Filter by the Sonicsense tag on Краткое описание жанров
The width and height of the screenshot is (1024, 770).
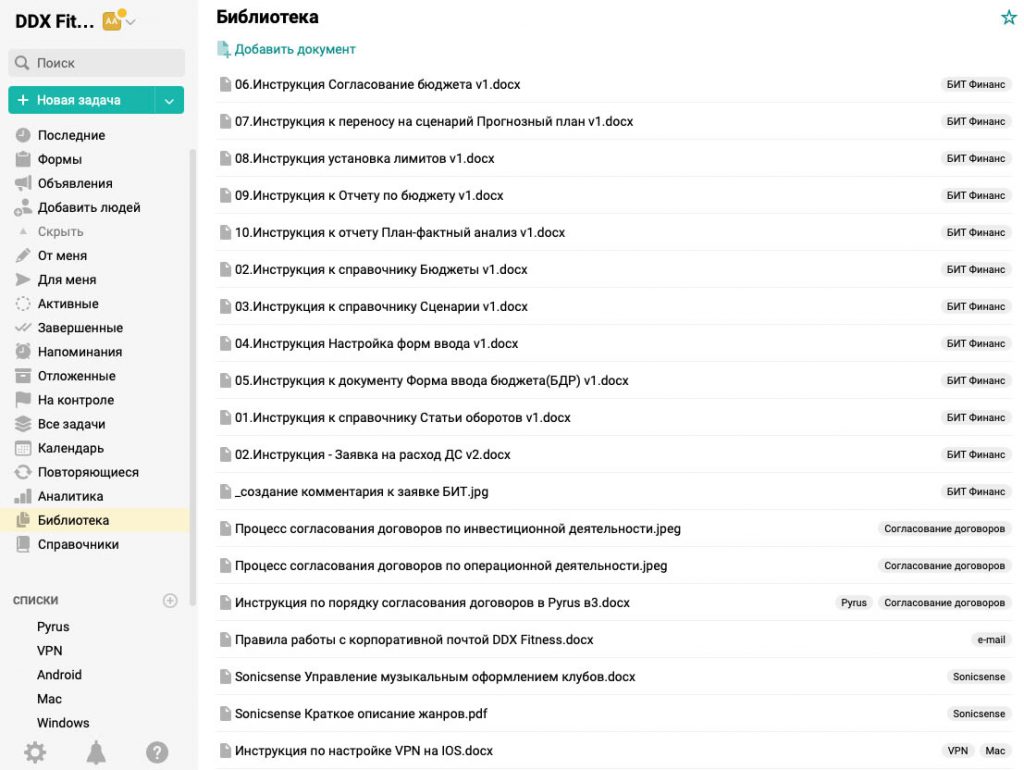[978, 714]
